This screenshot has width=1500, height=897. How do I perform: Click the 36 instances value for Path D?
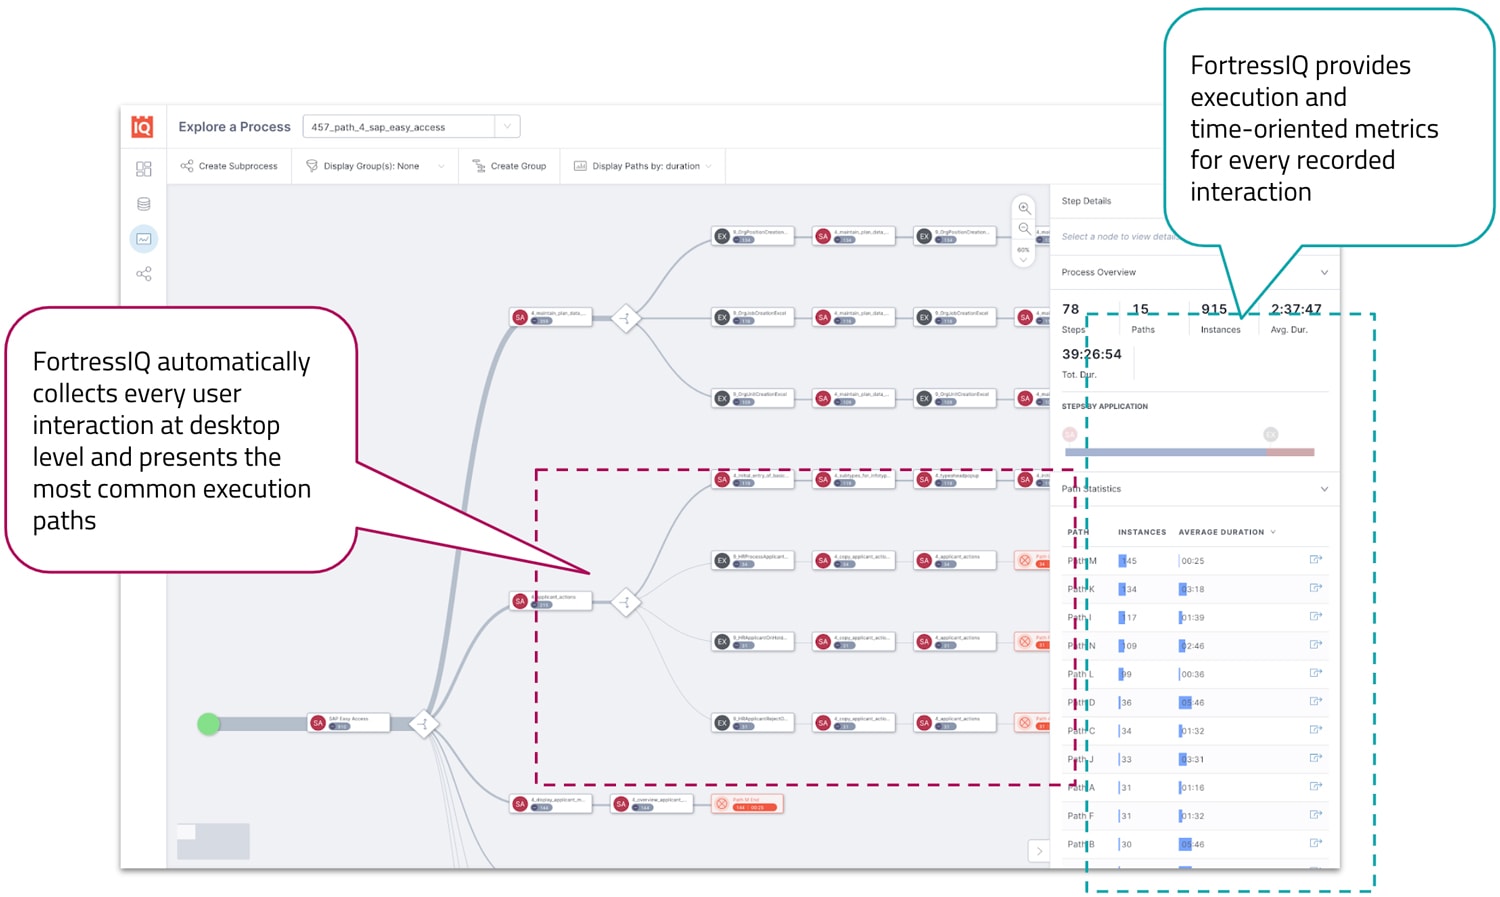click(1126, 703)
